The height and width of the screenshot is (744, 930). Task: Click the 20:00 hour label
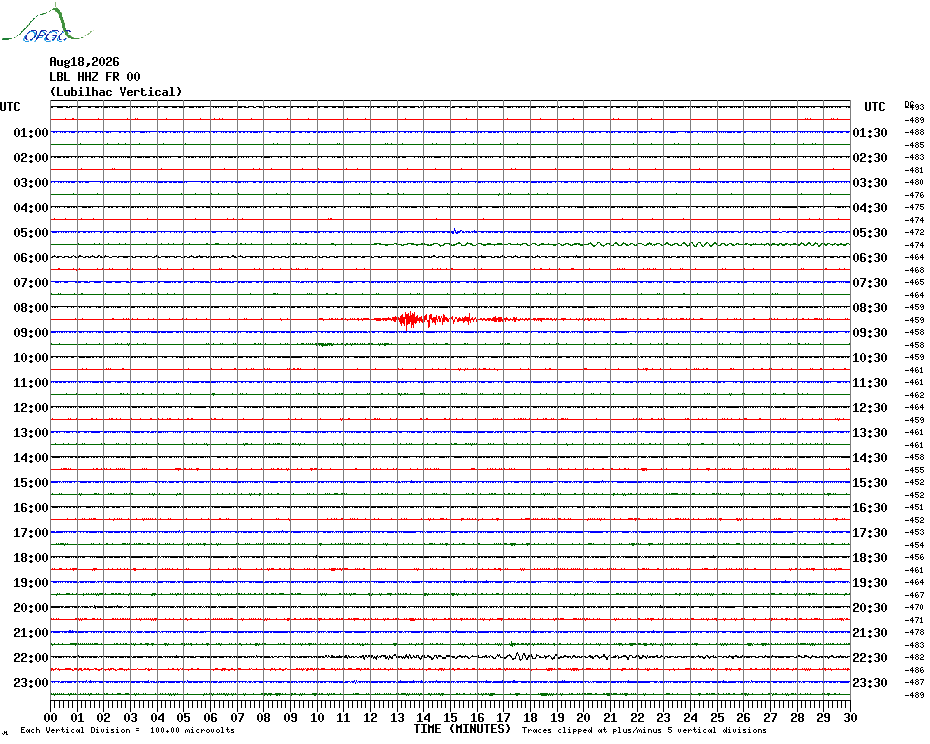coord(31,608)
